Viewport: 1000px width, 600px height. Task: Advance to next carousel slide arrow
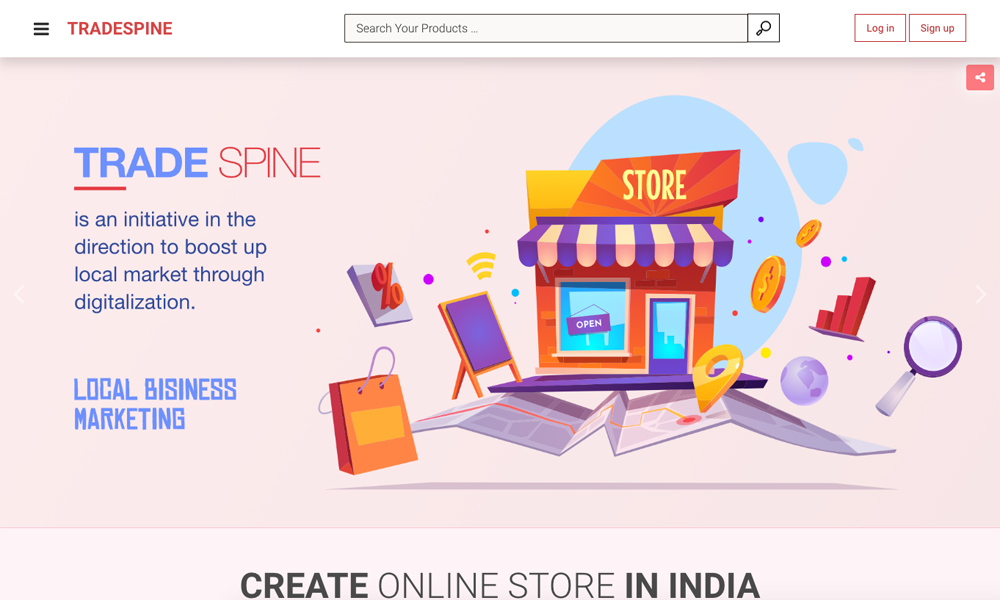[x=981, y=294]
